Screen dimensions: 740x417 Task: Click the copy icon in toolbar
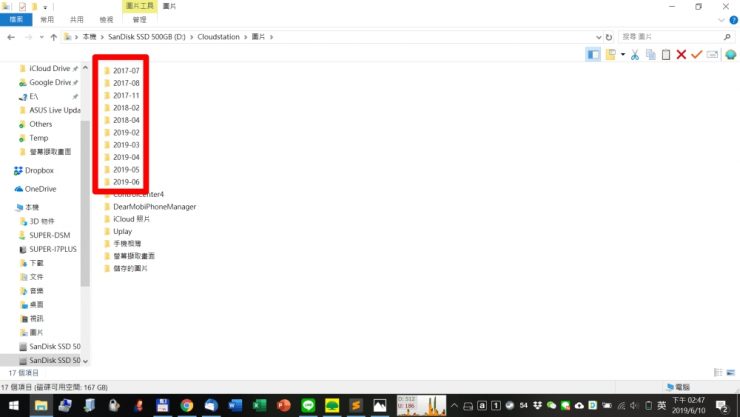(650, 54)
